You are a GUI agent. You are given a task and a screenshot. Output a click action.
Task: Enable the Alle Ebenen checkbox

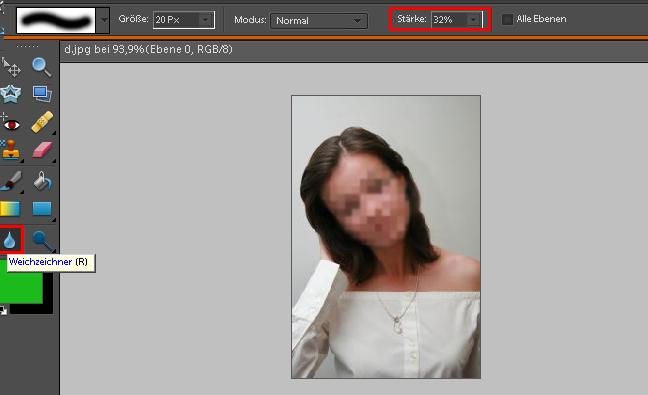point(507,19)
